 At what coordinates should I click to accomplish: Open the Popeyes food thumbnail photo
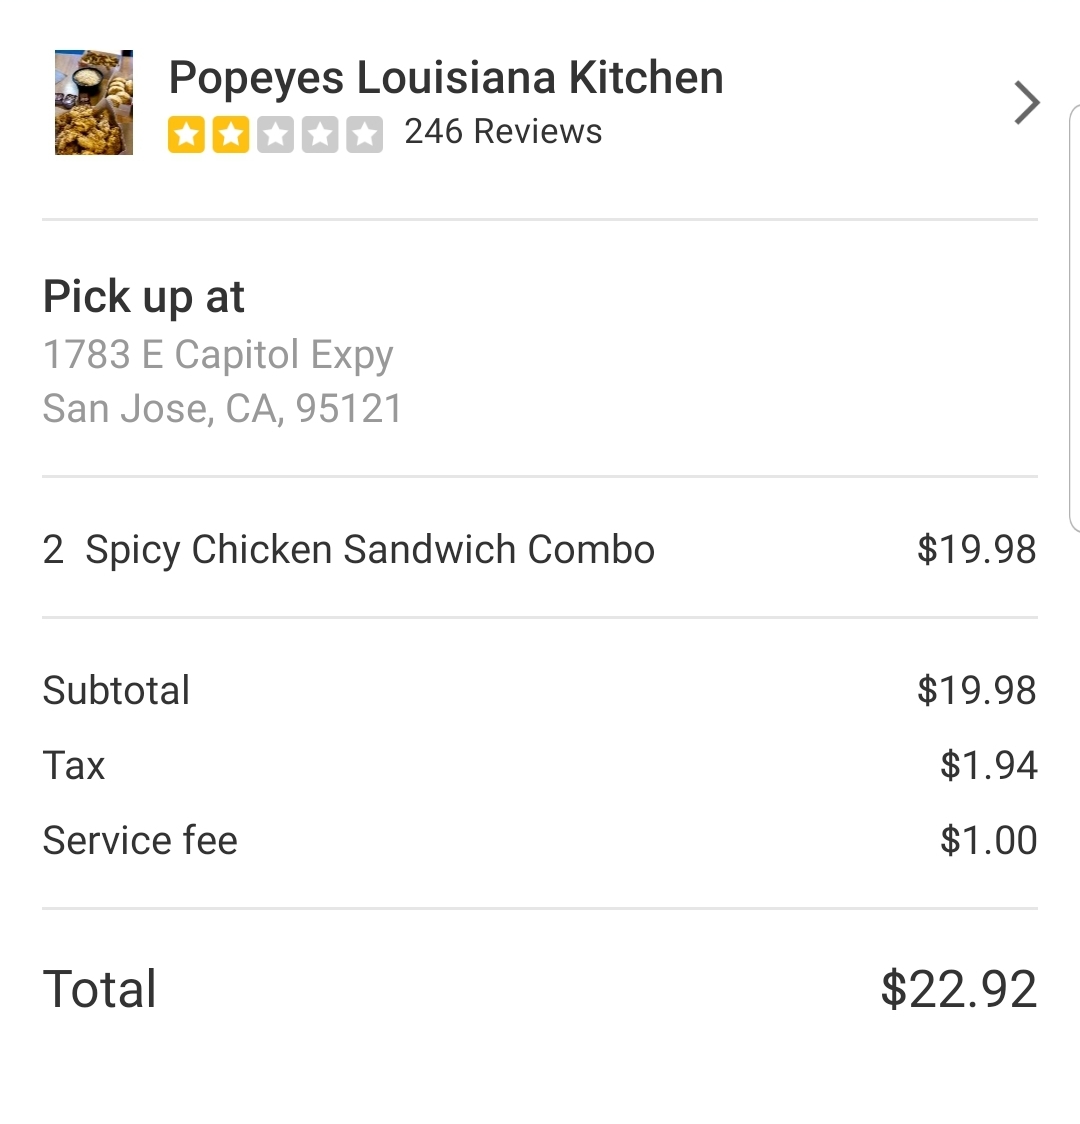coord(93,102)
